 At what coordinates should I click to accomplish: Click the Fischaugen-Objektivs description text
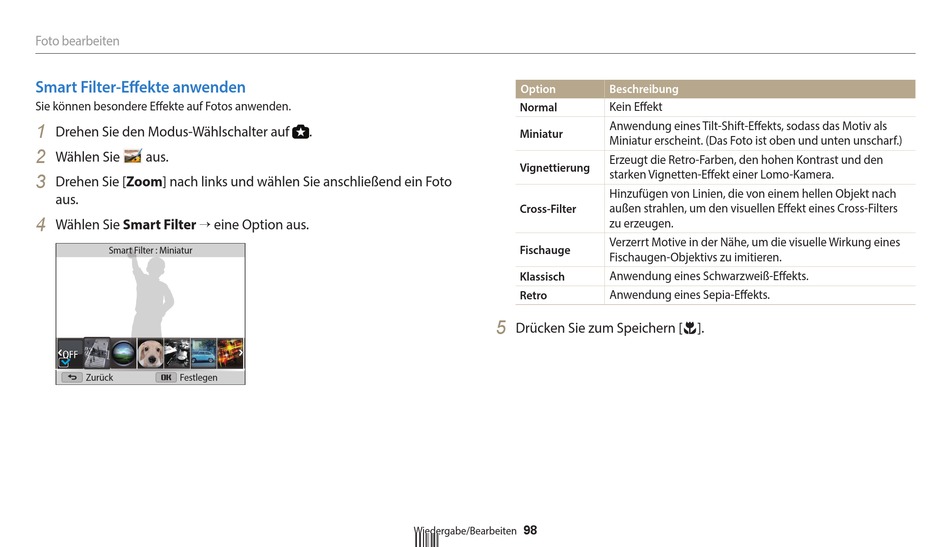click(754, 250)
